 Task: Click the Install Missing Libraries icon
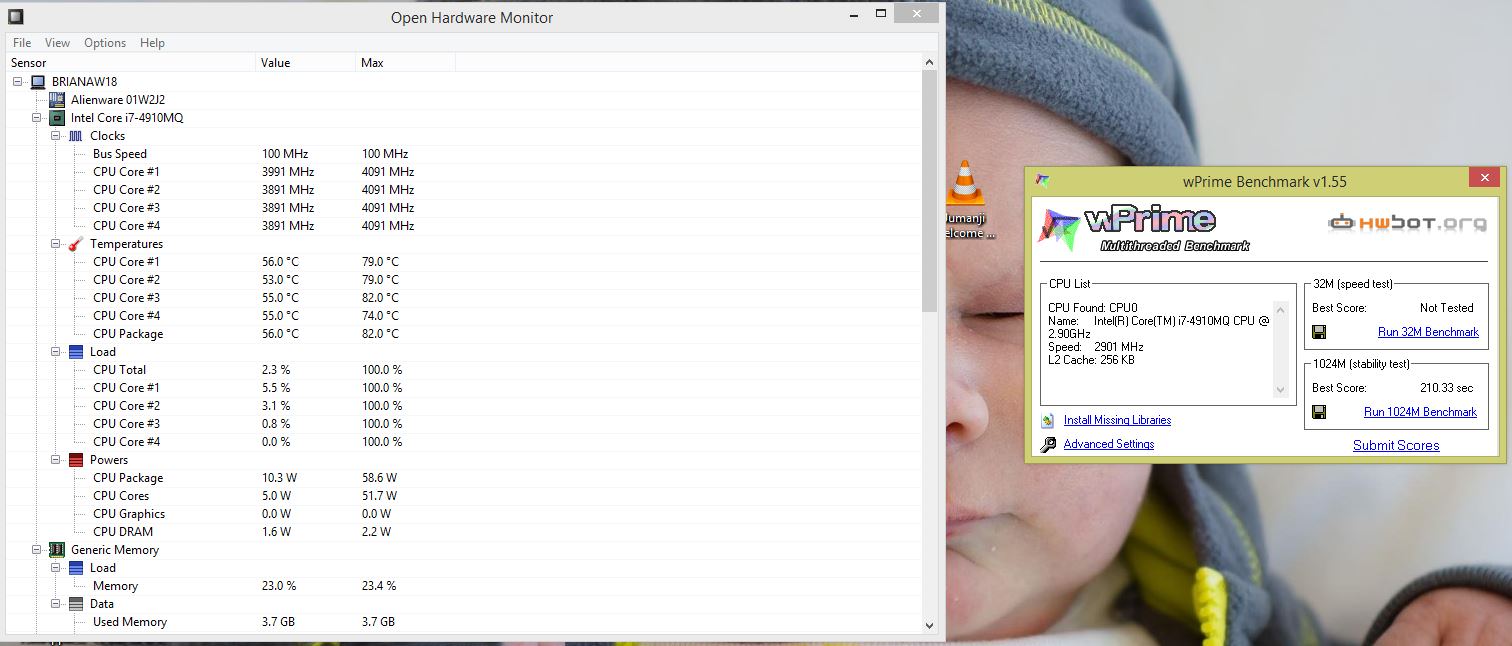1048,421
